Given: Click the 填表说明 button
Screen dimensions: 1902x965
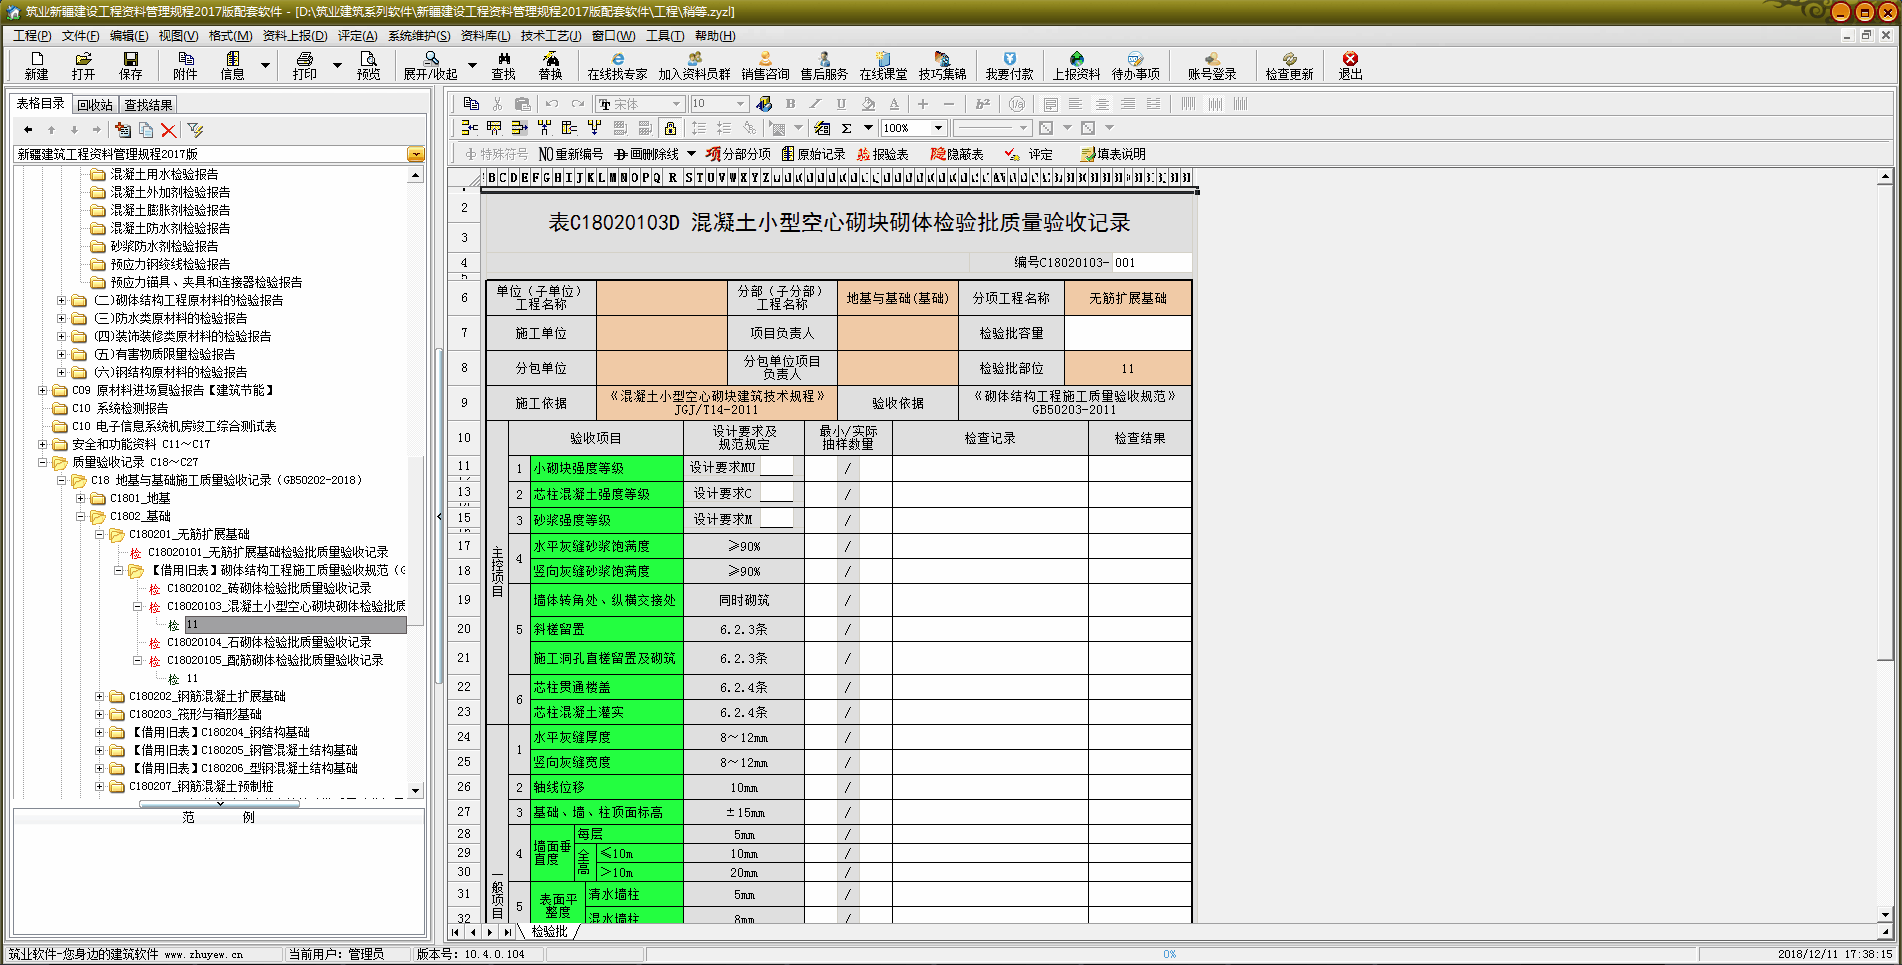Looking at the screenshot, I should [1113, 154].
